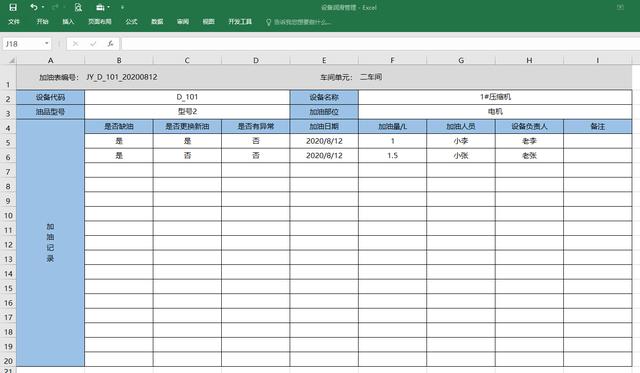Open the 文件 menu tab

click(14, 22)
